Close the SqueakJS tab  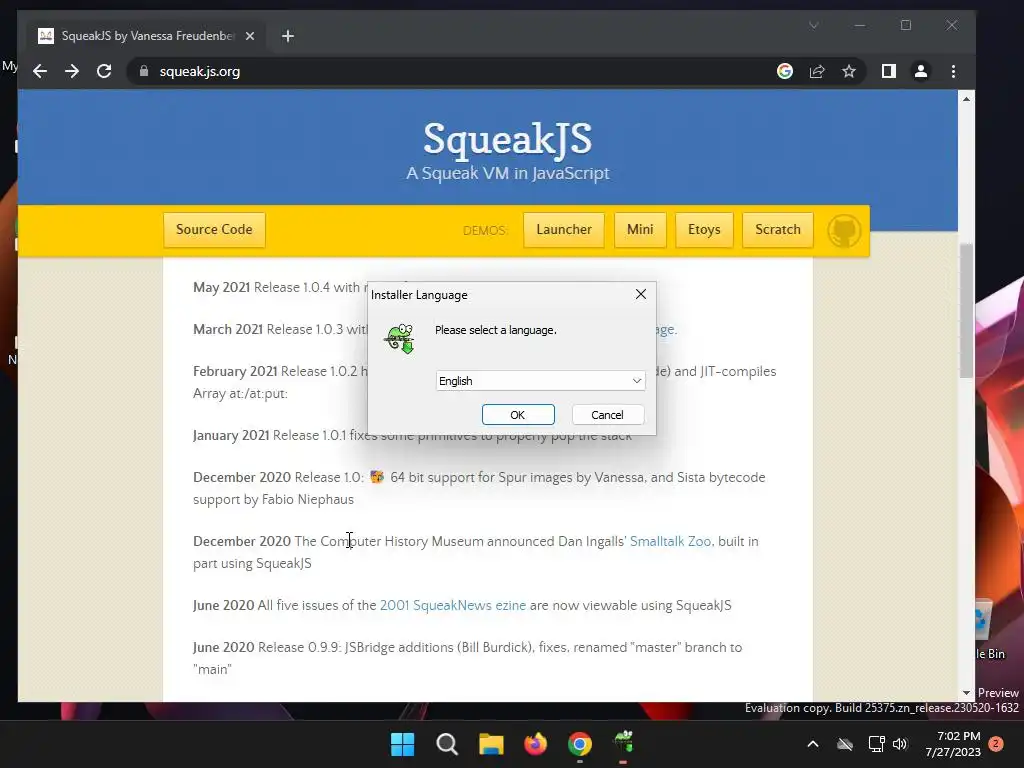click(x=249, y=36)
